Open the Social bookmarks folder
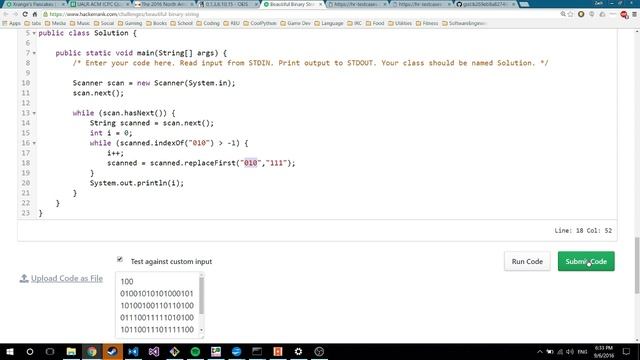Image resolution: width=640 pixels, height=360 pixels. point(104,23)
